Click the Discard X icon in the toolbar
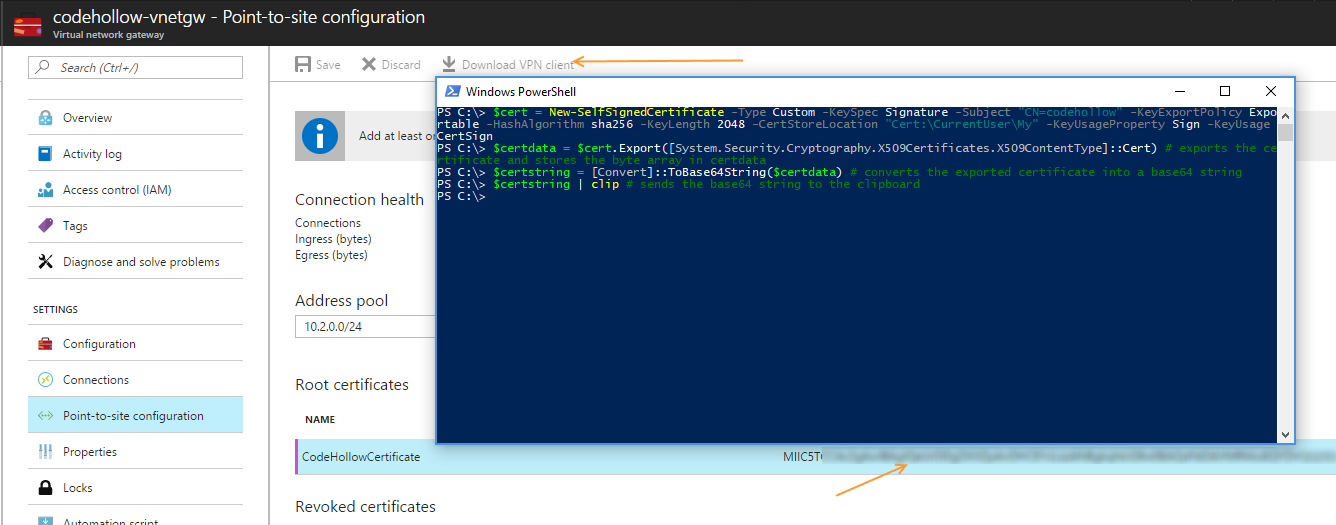This screenshot has width=1336, height=525. click(x=368, y=64)
